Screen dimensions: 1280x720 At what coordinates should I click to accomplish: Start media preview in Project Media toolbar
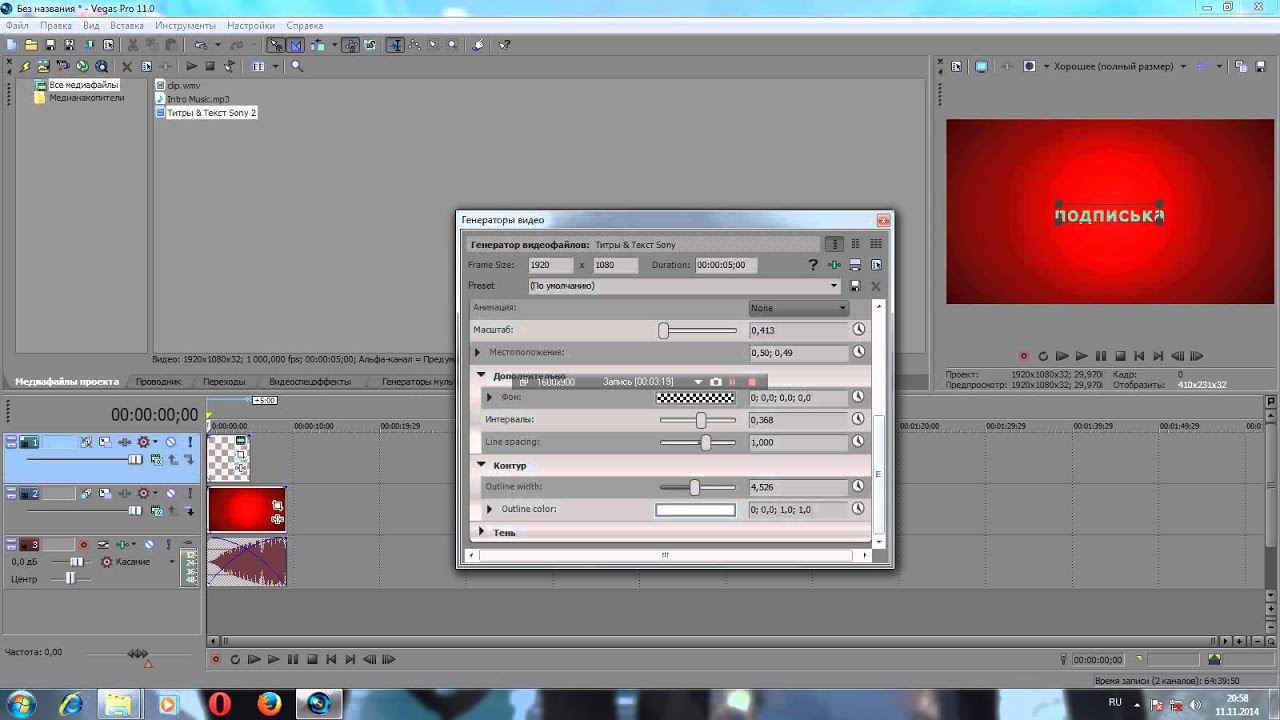[191, 66]
